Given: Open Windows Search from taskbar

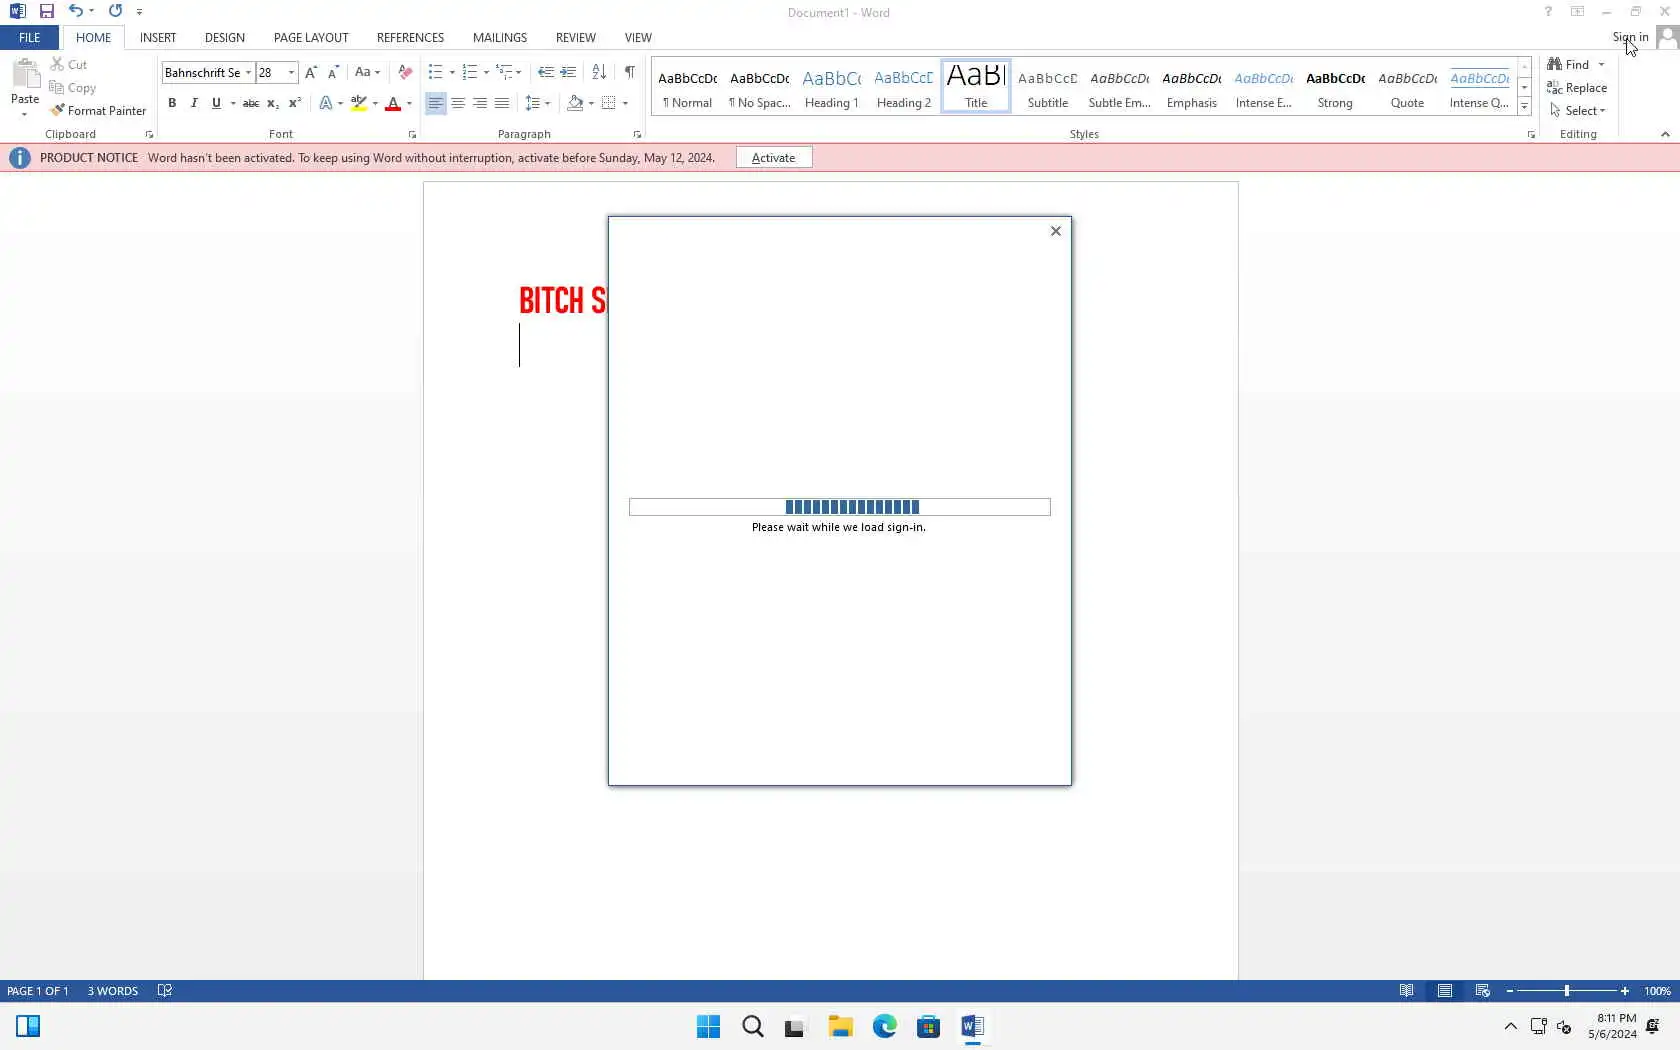Looking at the screenshot, I should pos(752,1027).
